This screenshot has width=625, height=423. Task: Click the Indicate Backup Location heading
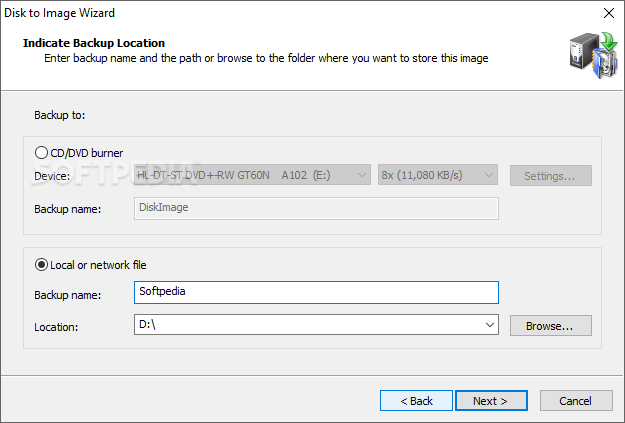(x=94, y=43)
